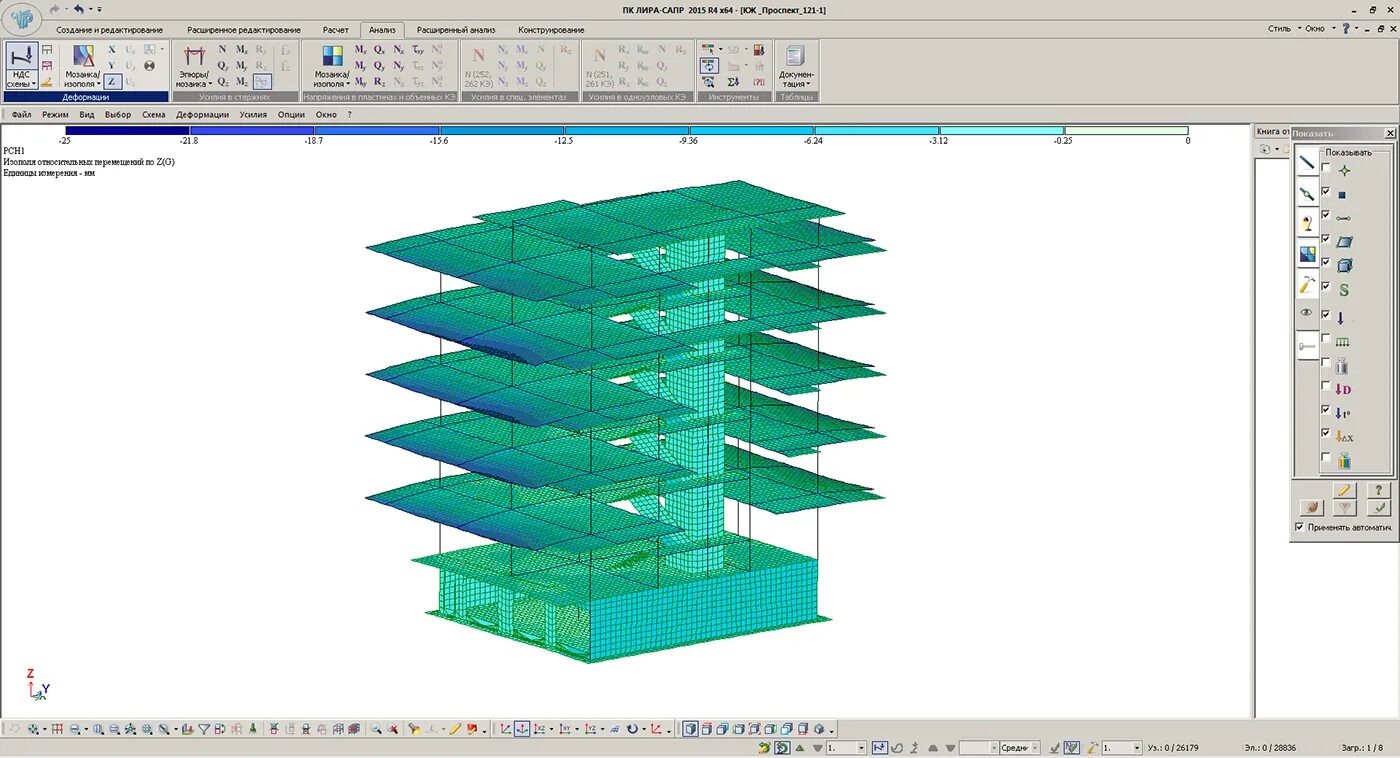
Task: Open Усилия menu
Action: [254, 115]
